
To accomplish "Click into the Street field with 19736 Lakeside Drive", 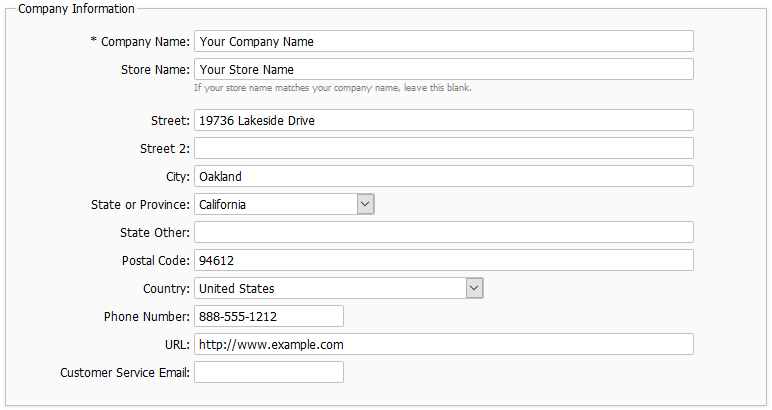I will coord(443,120).
